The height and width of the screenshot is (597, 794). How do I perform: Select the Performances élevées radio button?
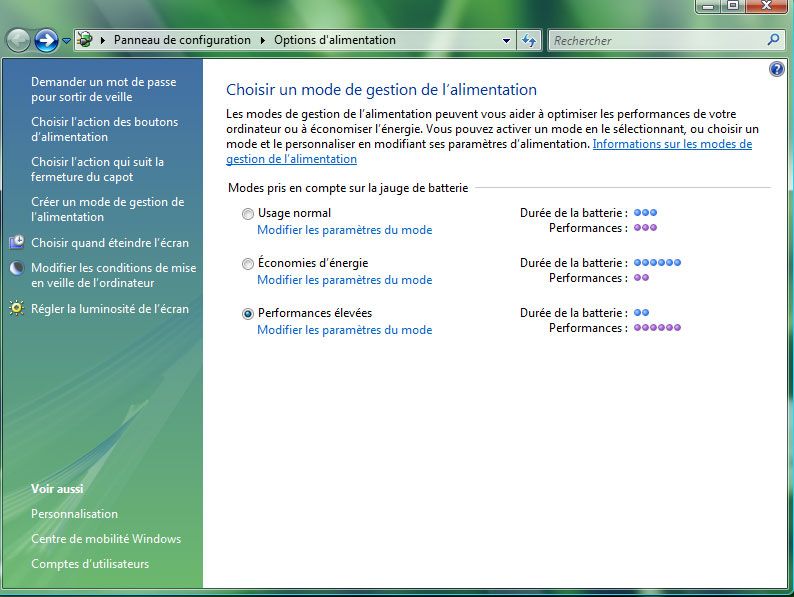point(248,314)
